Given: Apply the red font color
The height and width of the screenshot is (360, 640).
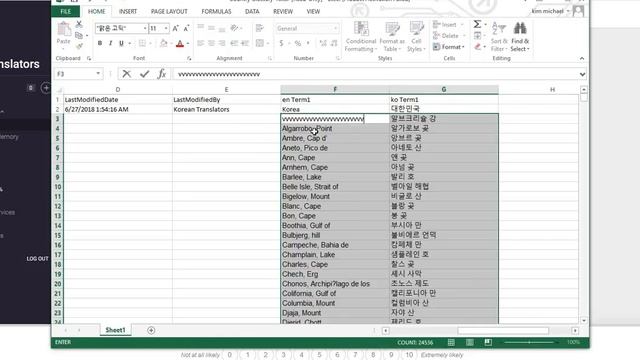Looking at the screenshot, I should (180, 43).
